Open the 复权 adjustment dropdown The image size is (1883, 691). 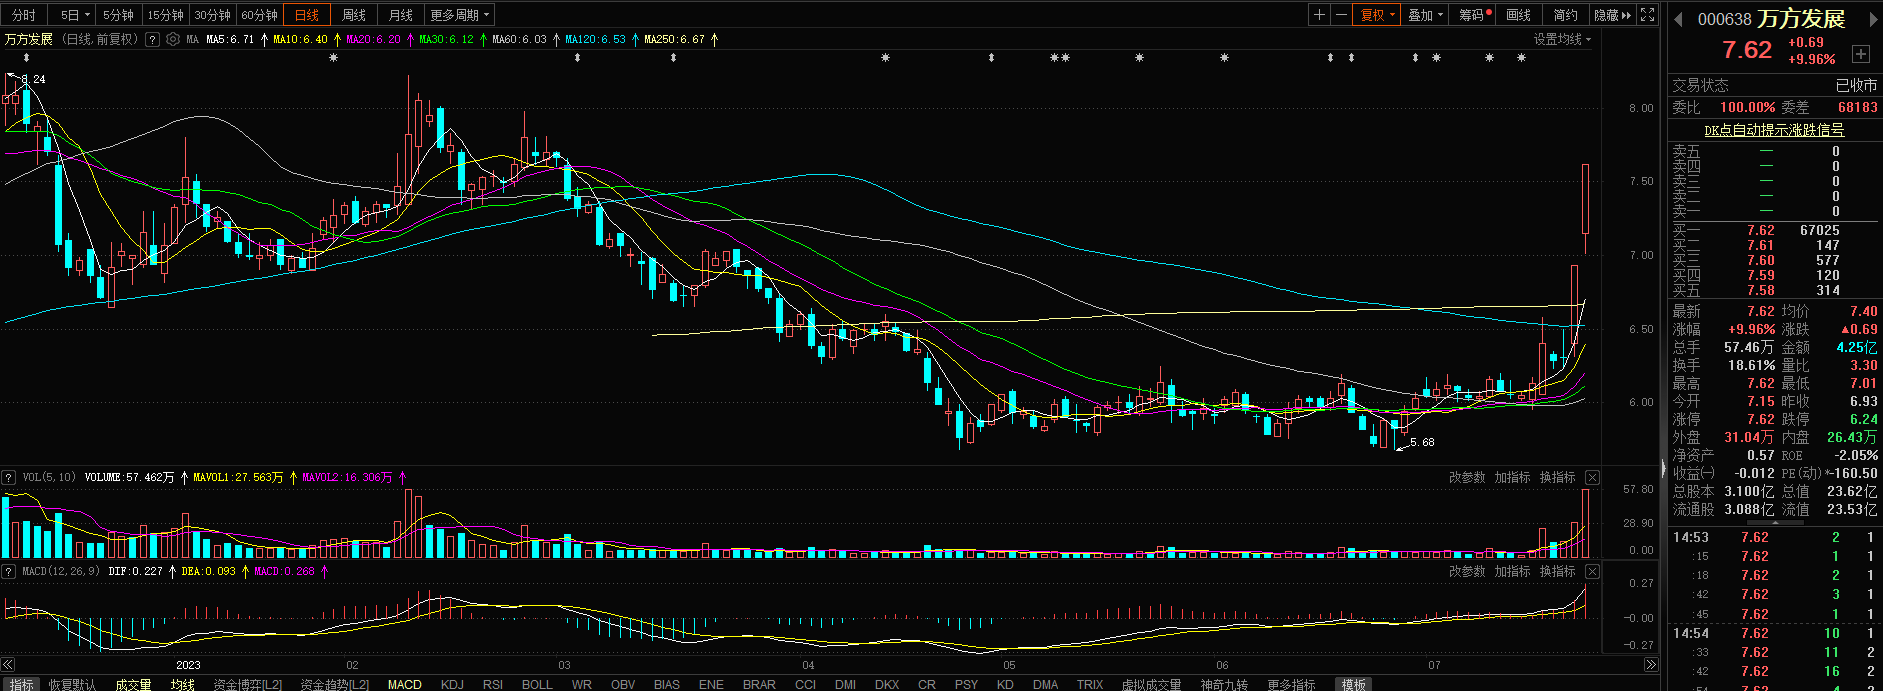(1377, 15)
